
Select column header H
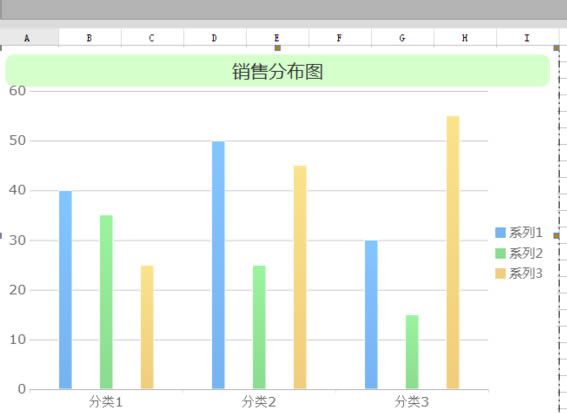coord(465,38)
